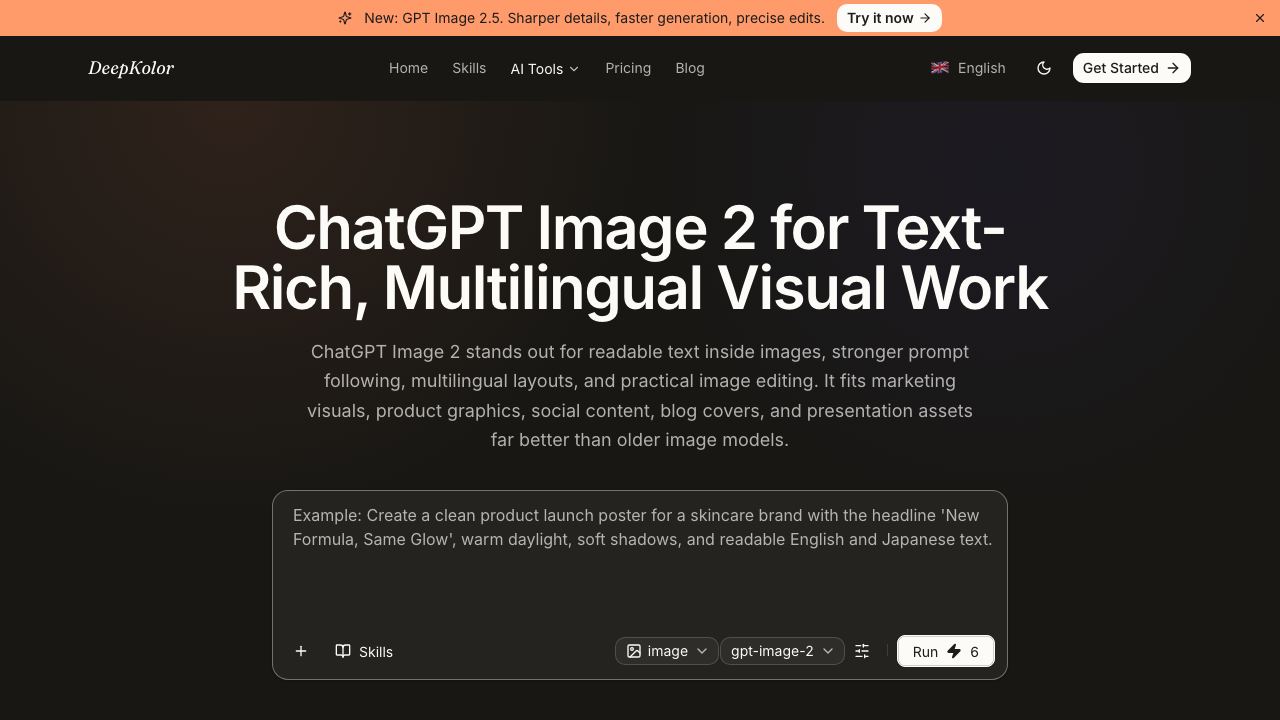
Task: Open Skills book button in prompt box
Action: 364,651
